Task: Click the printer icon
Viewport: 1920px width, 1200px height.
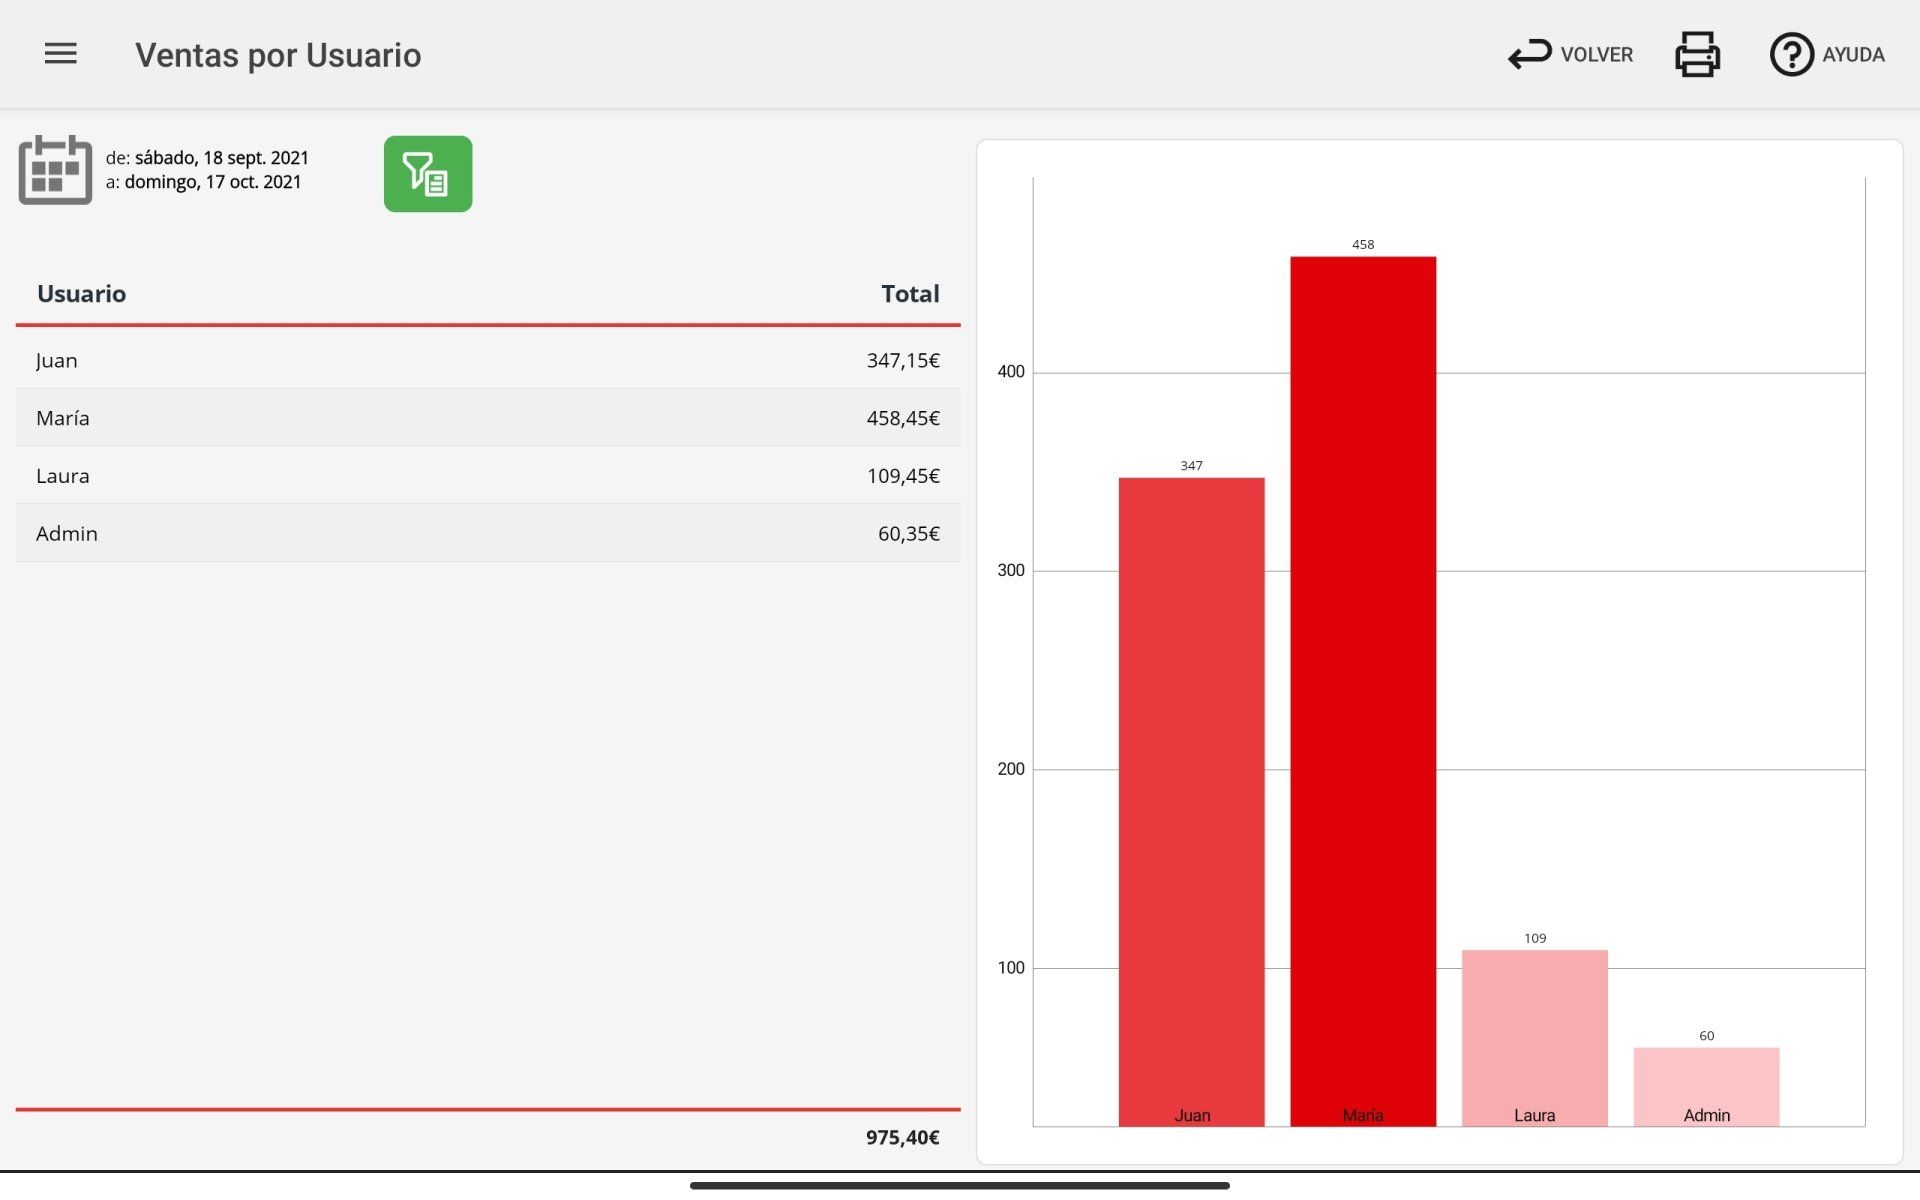Action: pos(1697,54)
